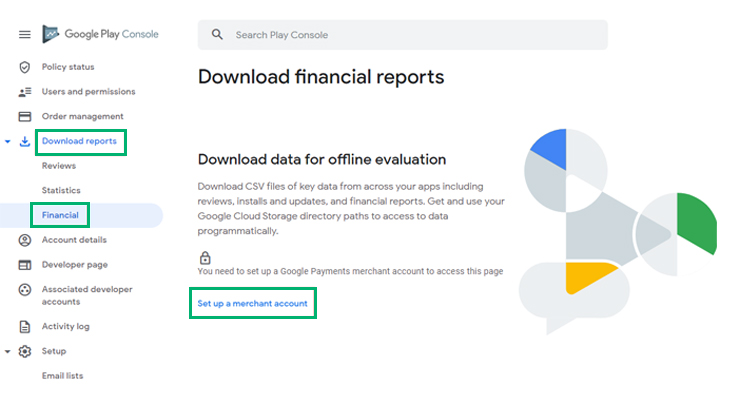Image resolution: width=730 pixels, height=400 pixels.
Task: Click the Order management card icon
Action: tap(25, 116)
